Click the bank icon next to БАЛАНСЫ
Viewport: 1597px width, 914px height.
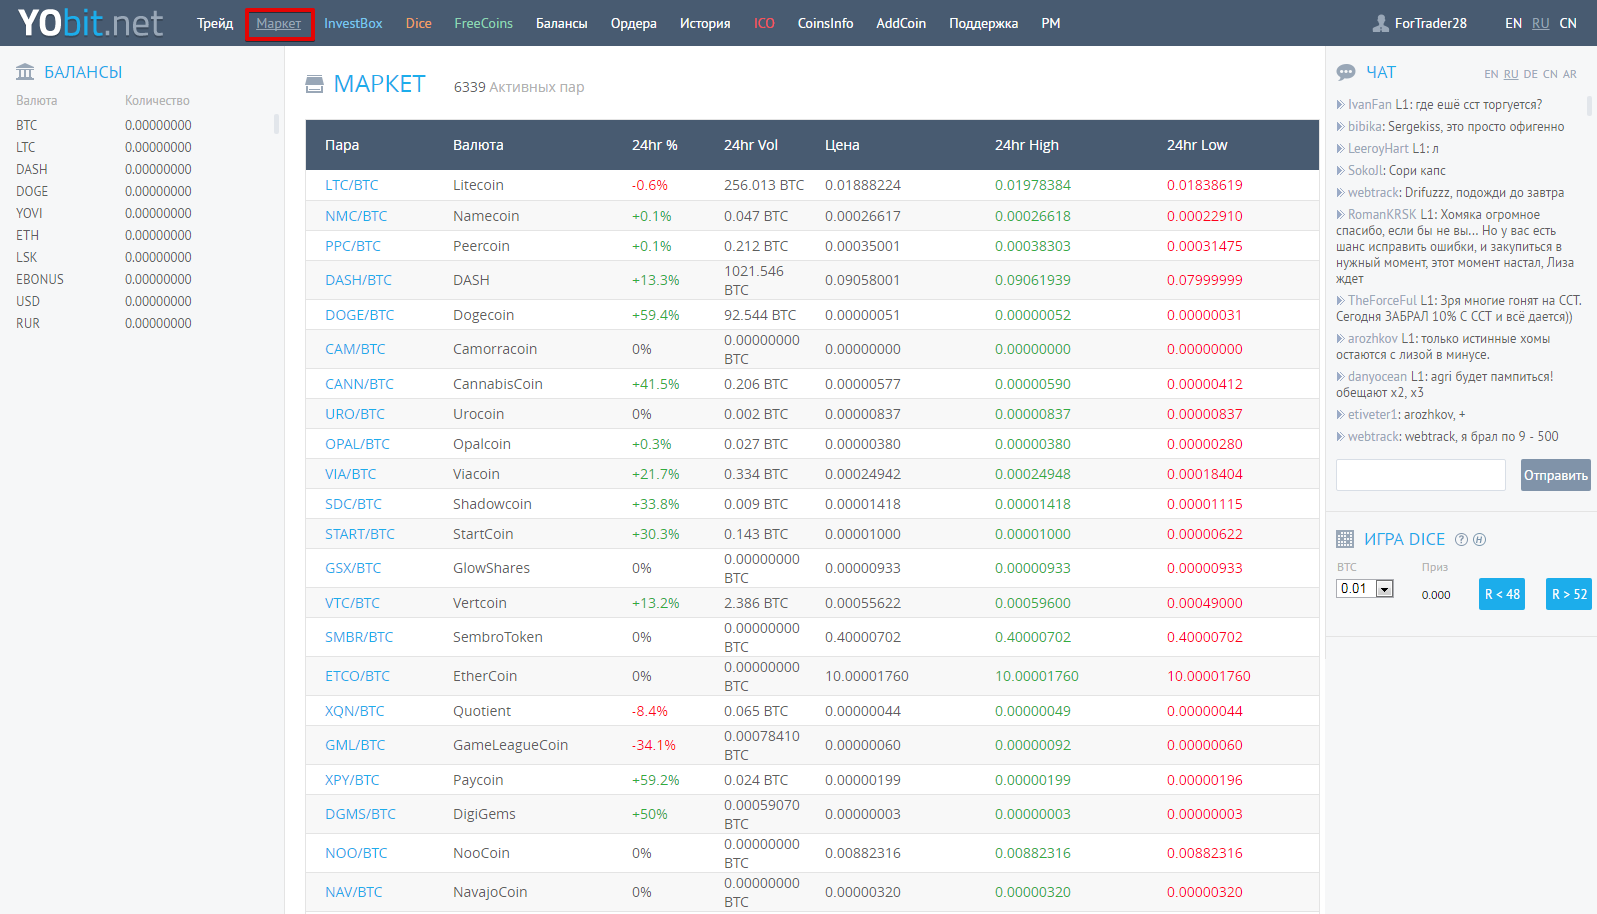[25, 72]
